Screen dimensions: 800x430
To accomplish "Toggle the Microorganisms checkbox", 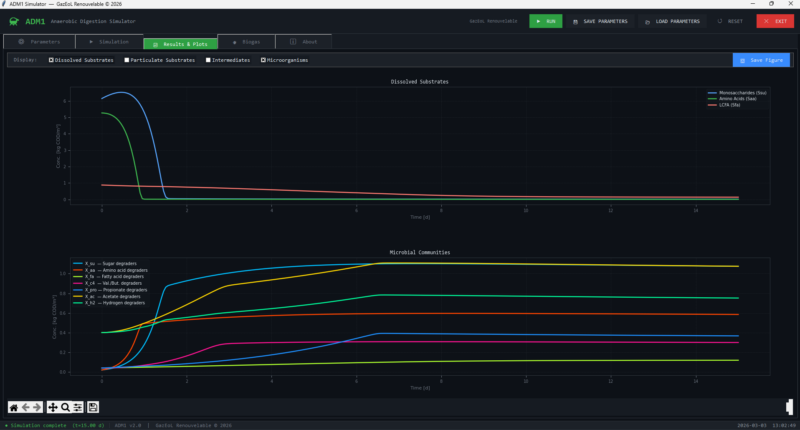I will click(x=264, y=60).
